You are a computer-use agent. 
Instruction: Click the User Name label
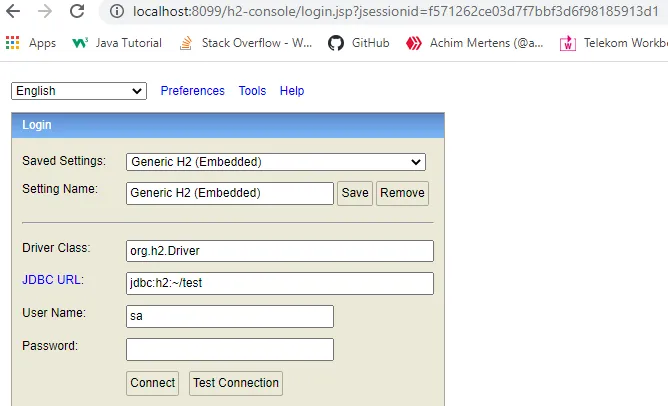(x=54, y=313)
